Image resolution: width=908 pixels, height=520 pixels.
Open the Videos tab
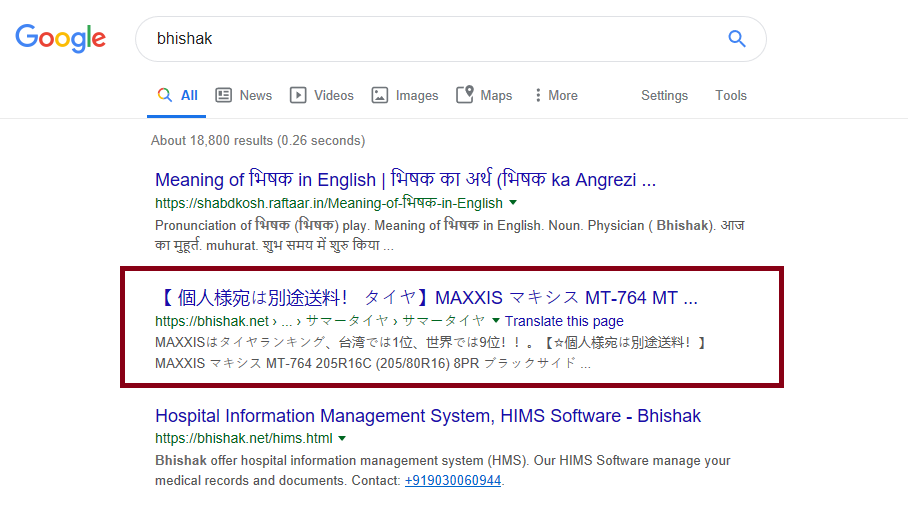click(x=321, y=96)
